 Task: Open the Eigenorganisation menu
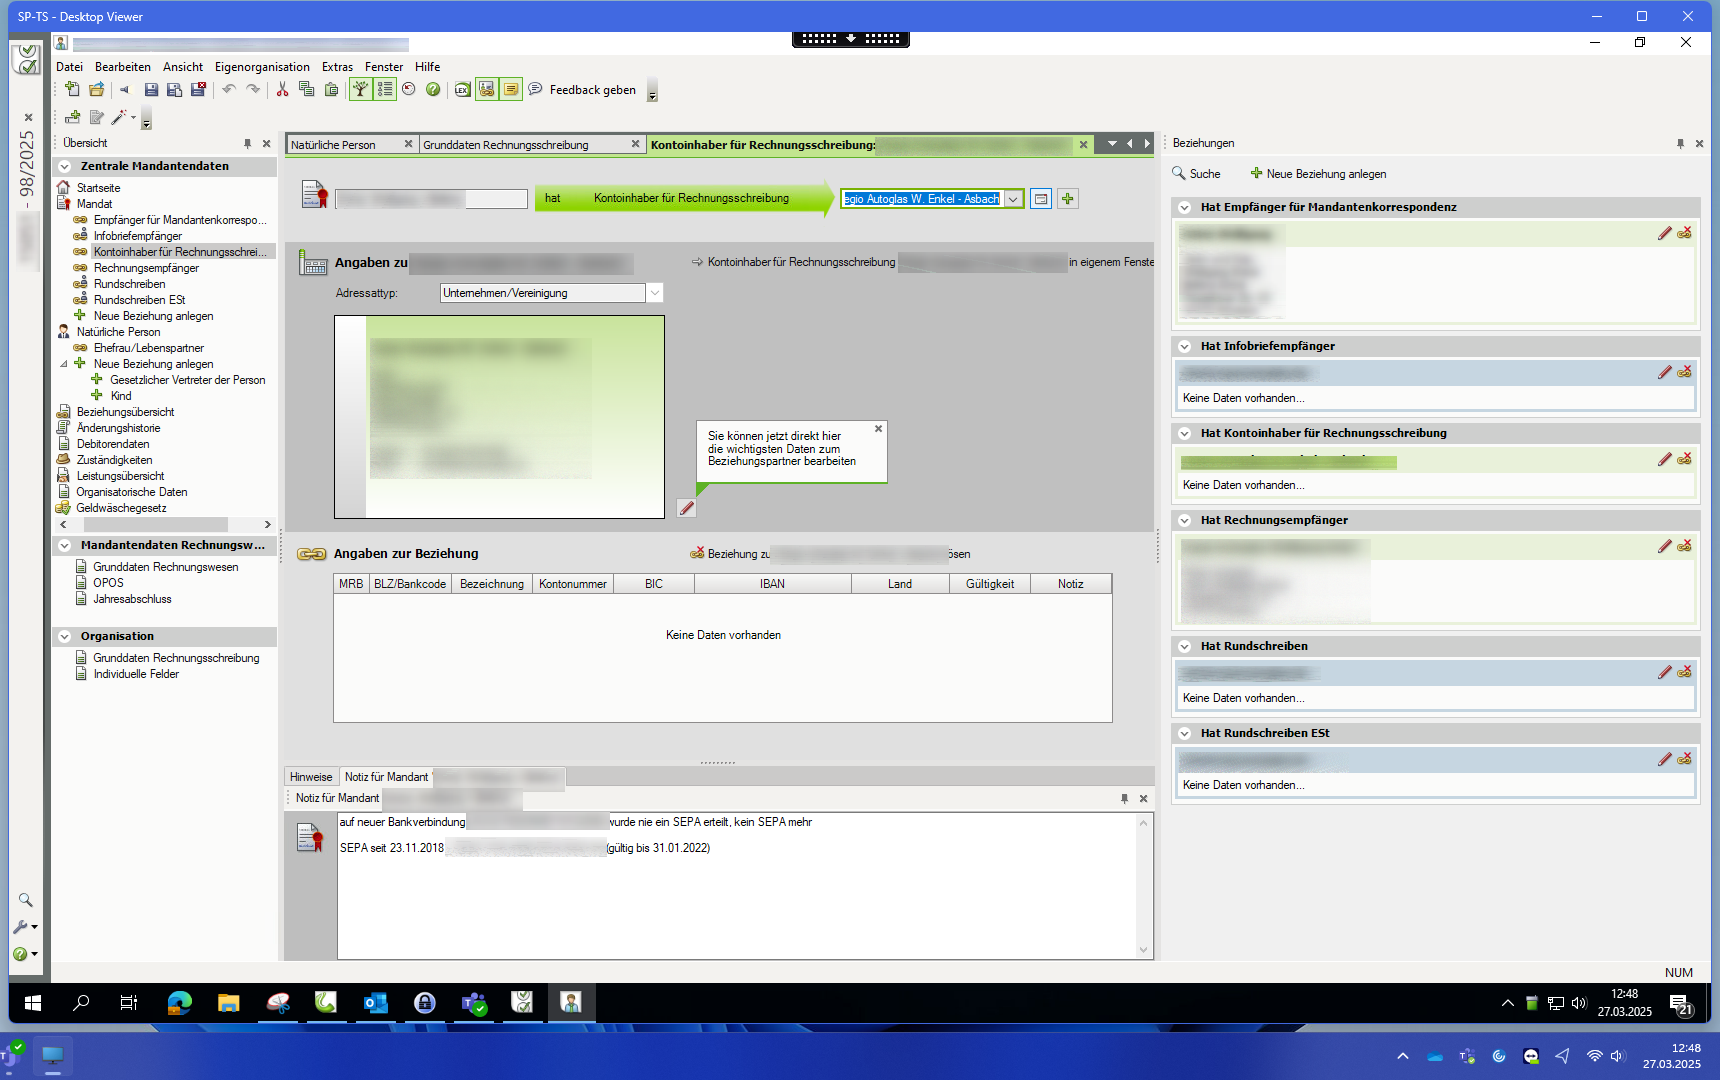click(x=262, y=67)
